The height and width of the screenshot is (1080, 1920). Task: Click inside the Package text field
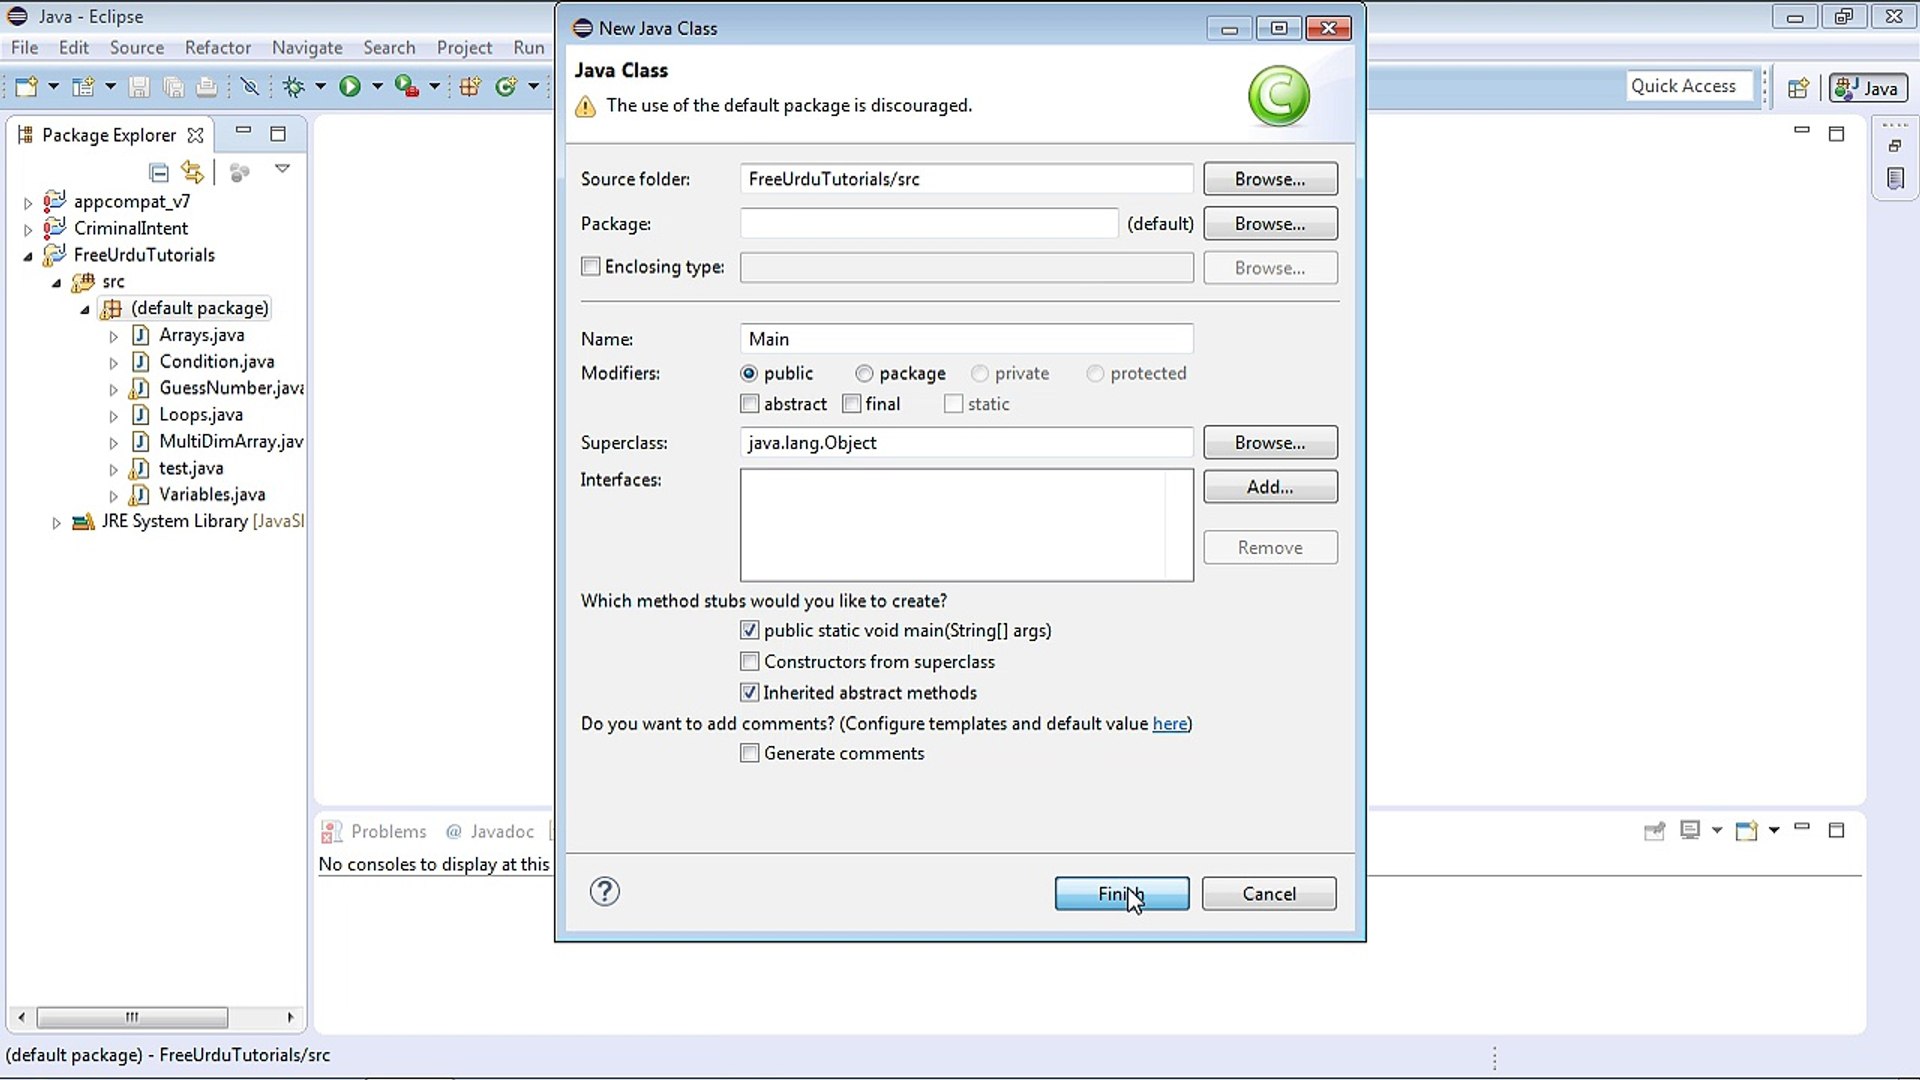pyautogui.click(x=928, y=224)
